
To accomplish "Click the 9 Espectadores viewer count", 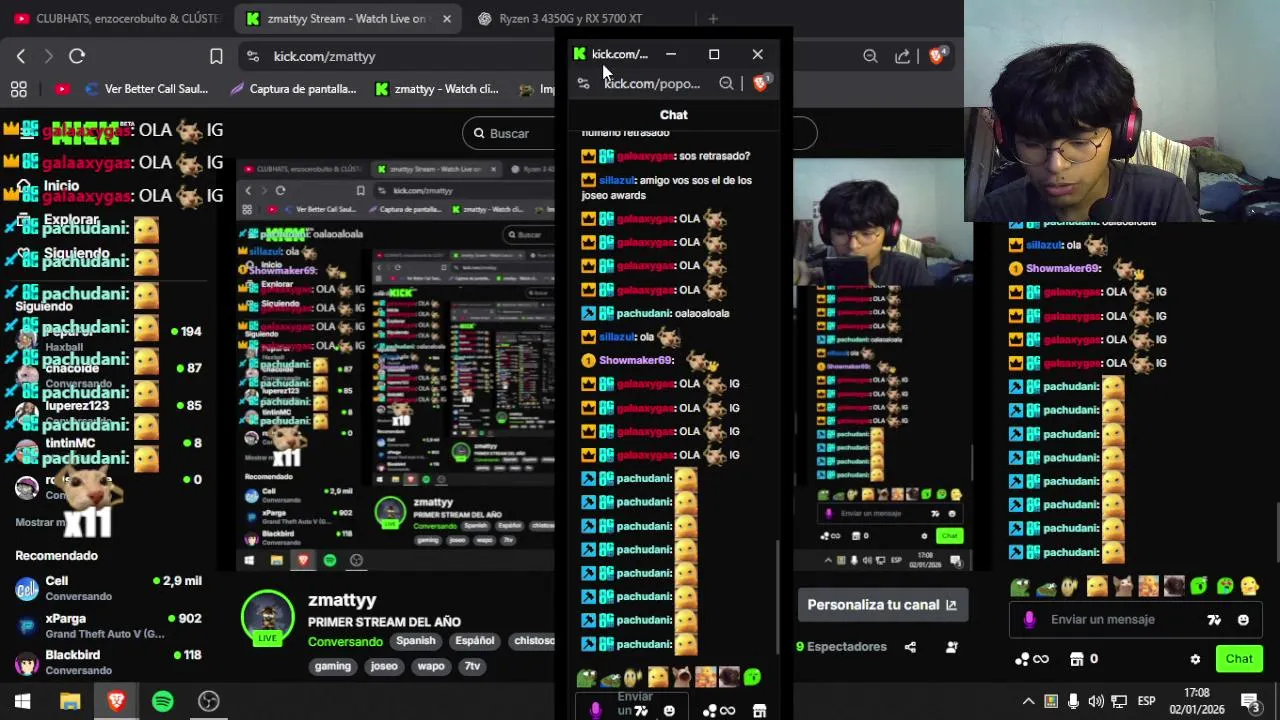I will [841, 647].
